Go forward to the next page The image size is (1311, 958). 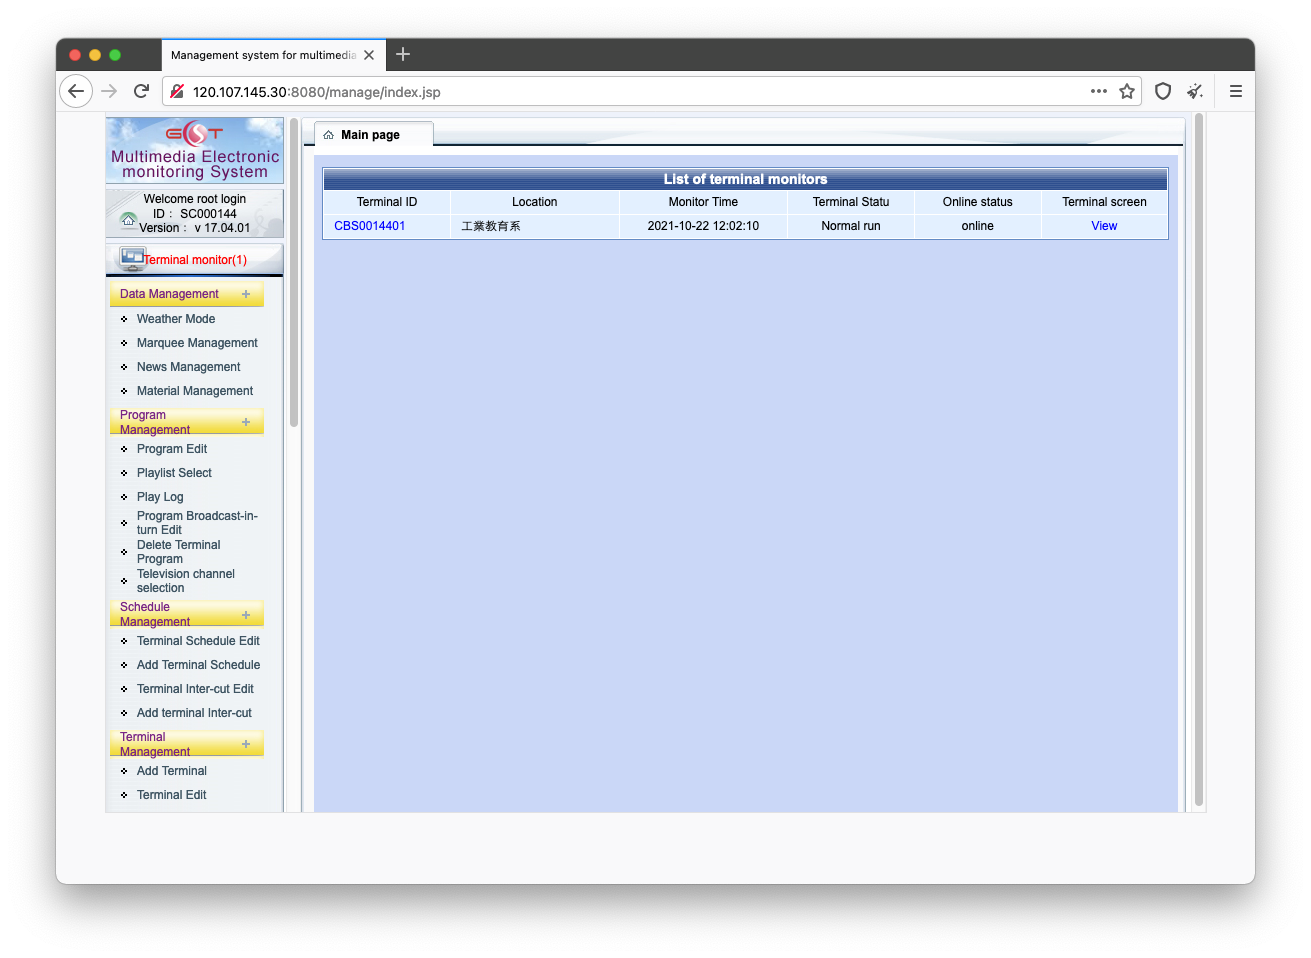coord(109,91)
